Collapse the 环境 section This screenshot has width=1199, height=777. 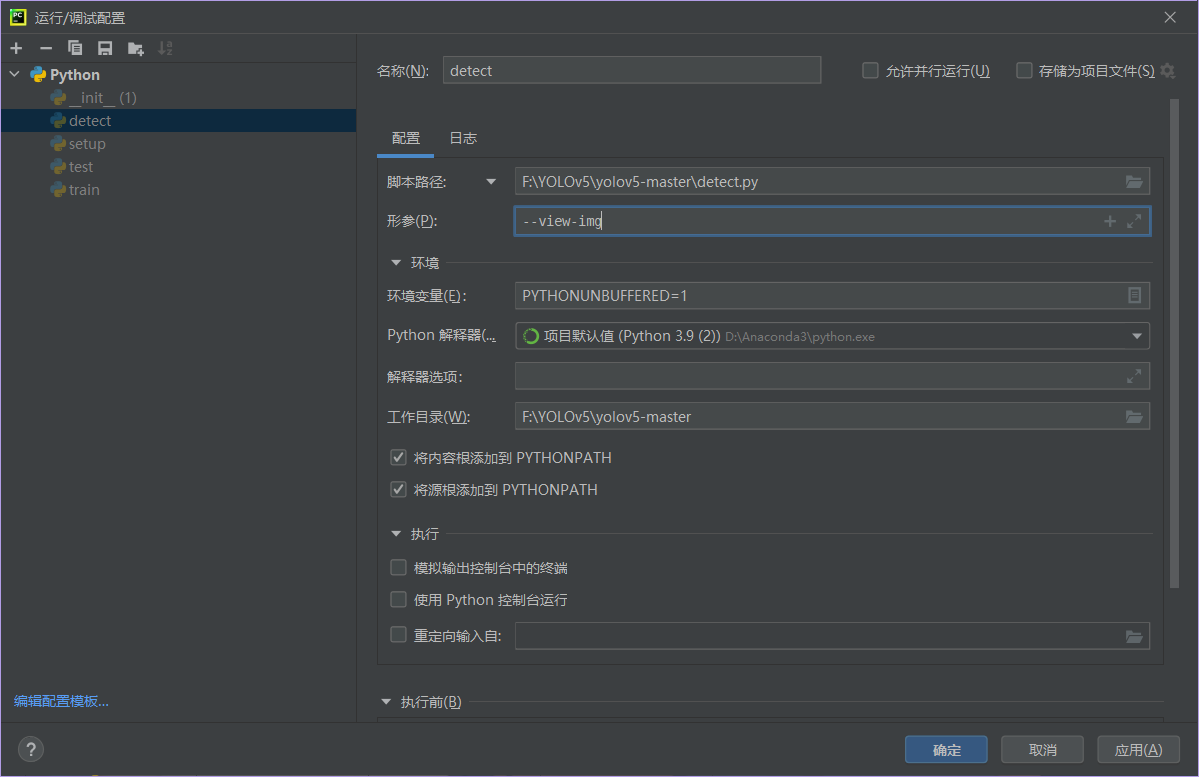[x=397, y=263]
